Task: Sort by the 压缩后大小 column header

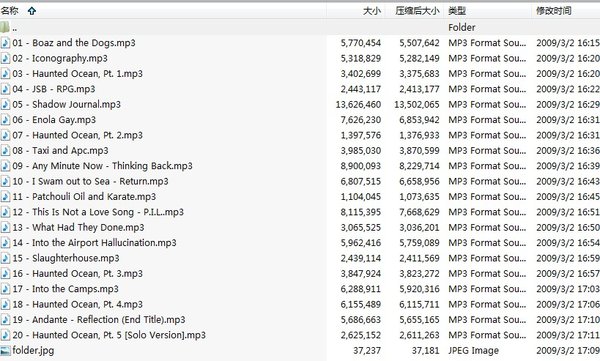Action: tap(417, 11)
